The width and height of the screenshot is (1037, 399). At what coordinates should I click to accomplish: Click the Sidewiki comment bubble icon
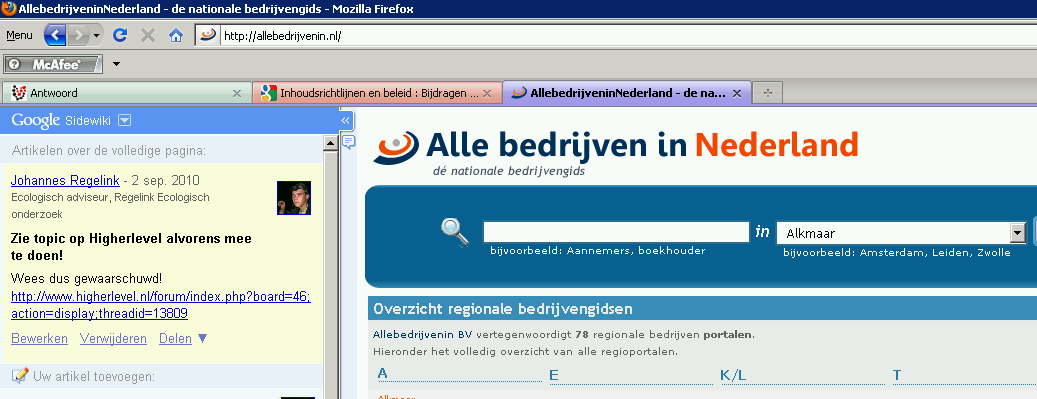click(x=349, y=141)
